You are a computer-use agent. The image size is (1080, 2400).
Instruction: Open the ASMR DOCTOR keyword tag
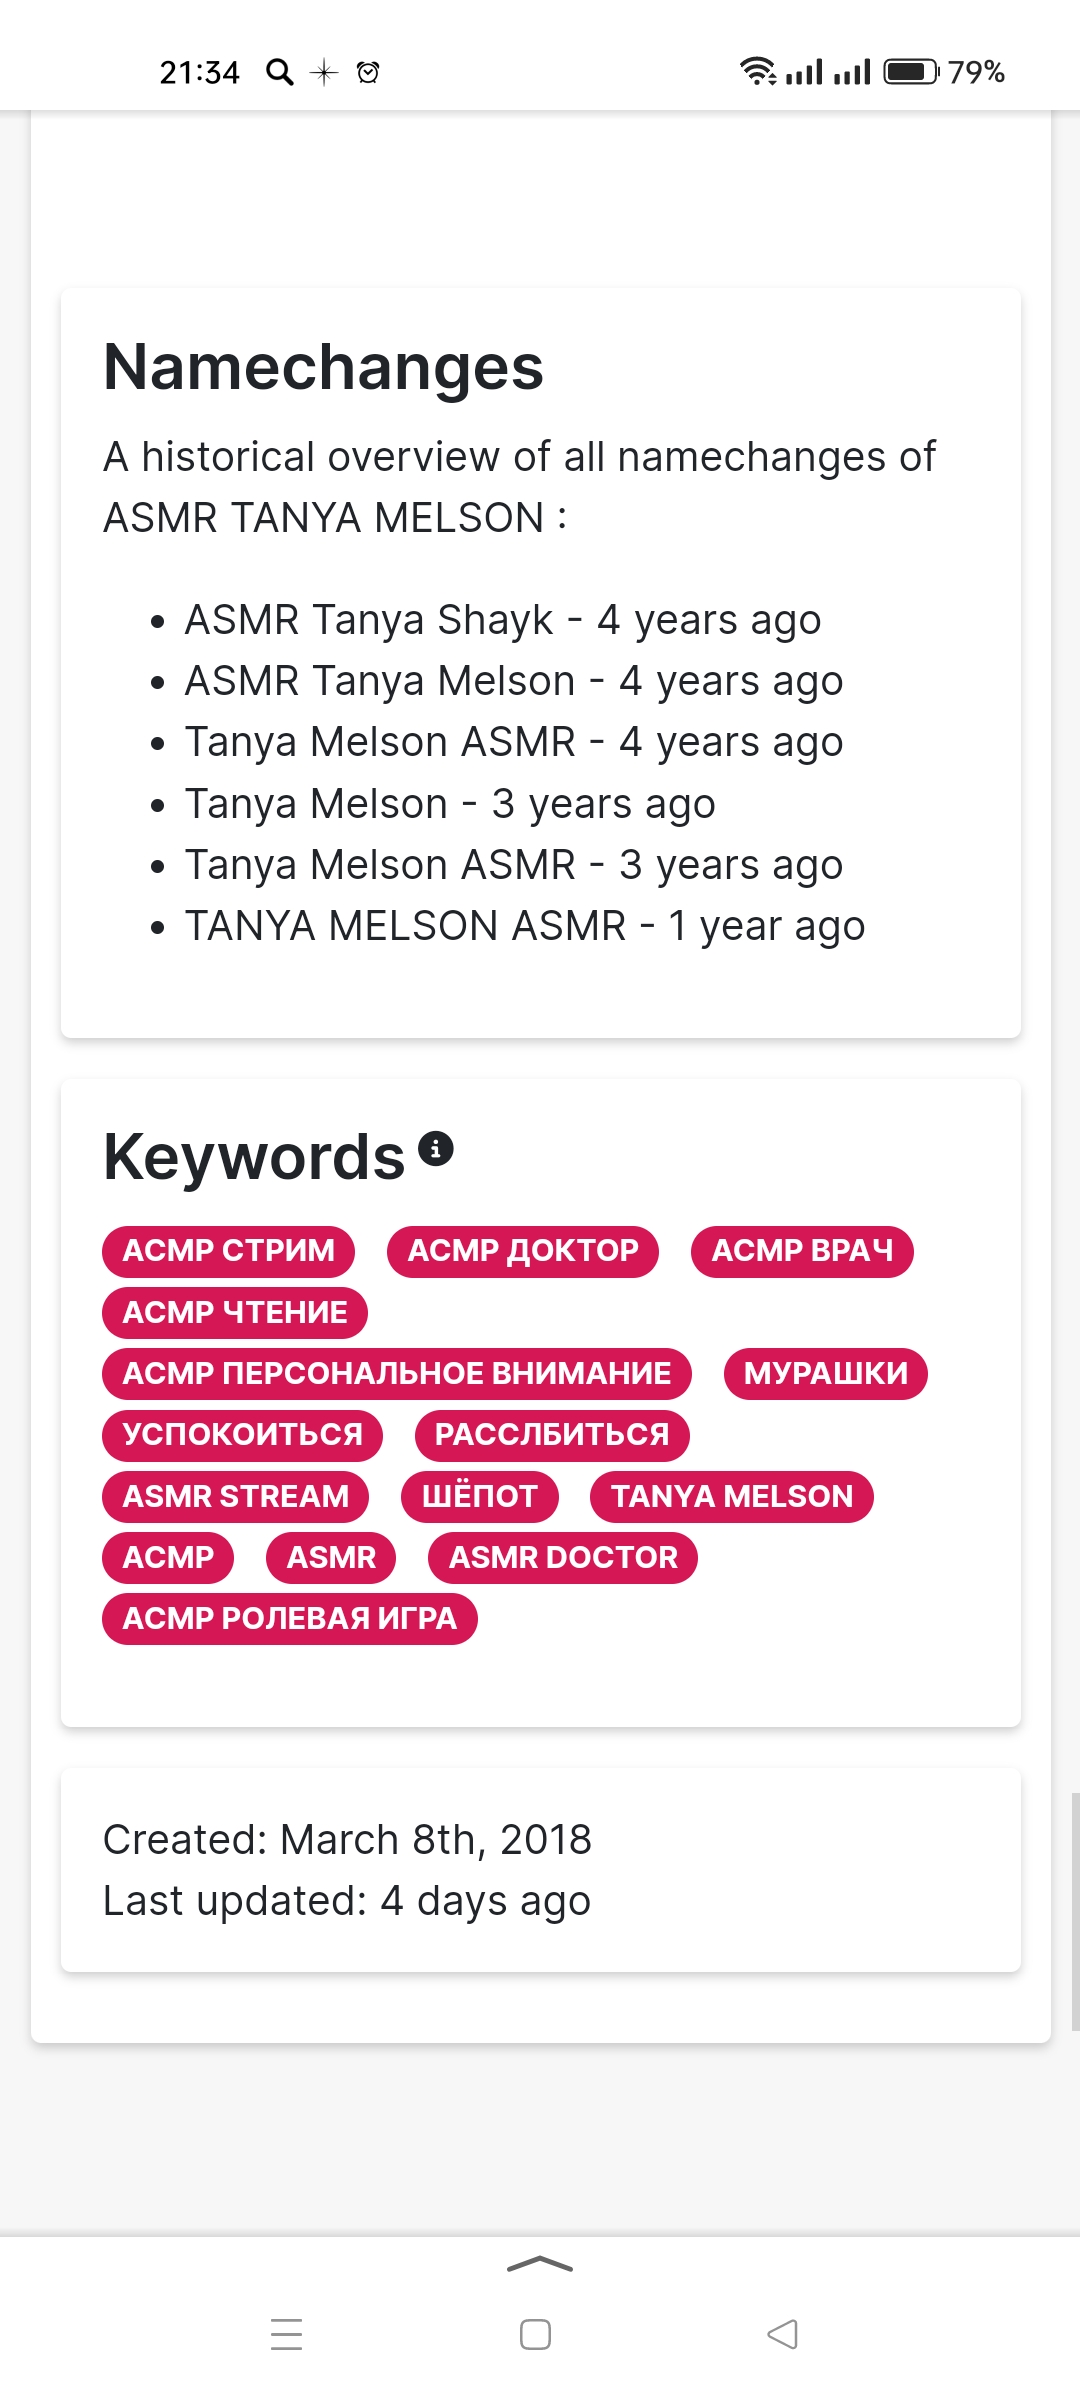(563, 1558)
